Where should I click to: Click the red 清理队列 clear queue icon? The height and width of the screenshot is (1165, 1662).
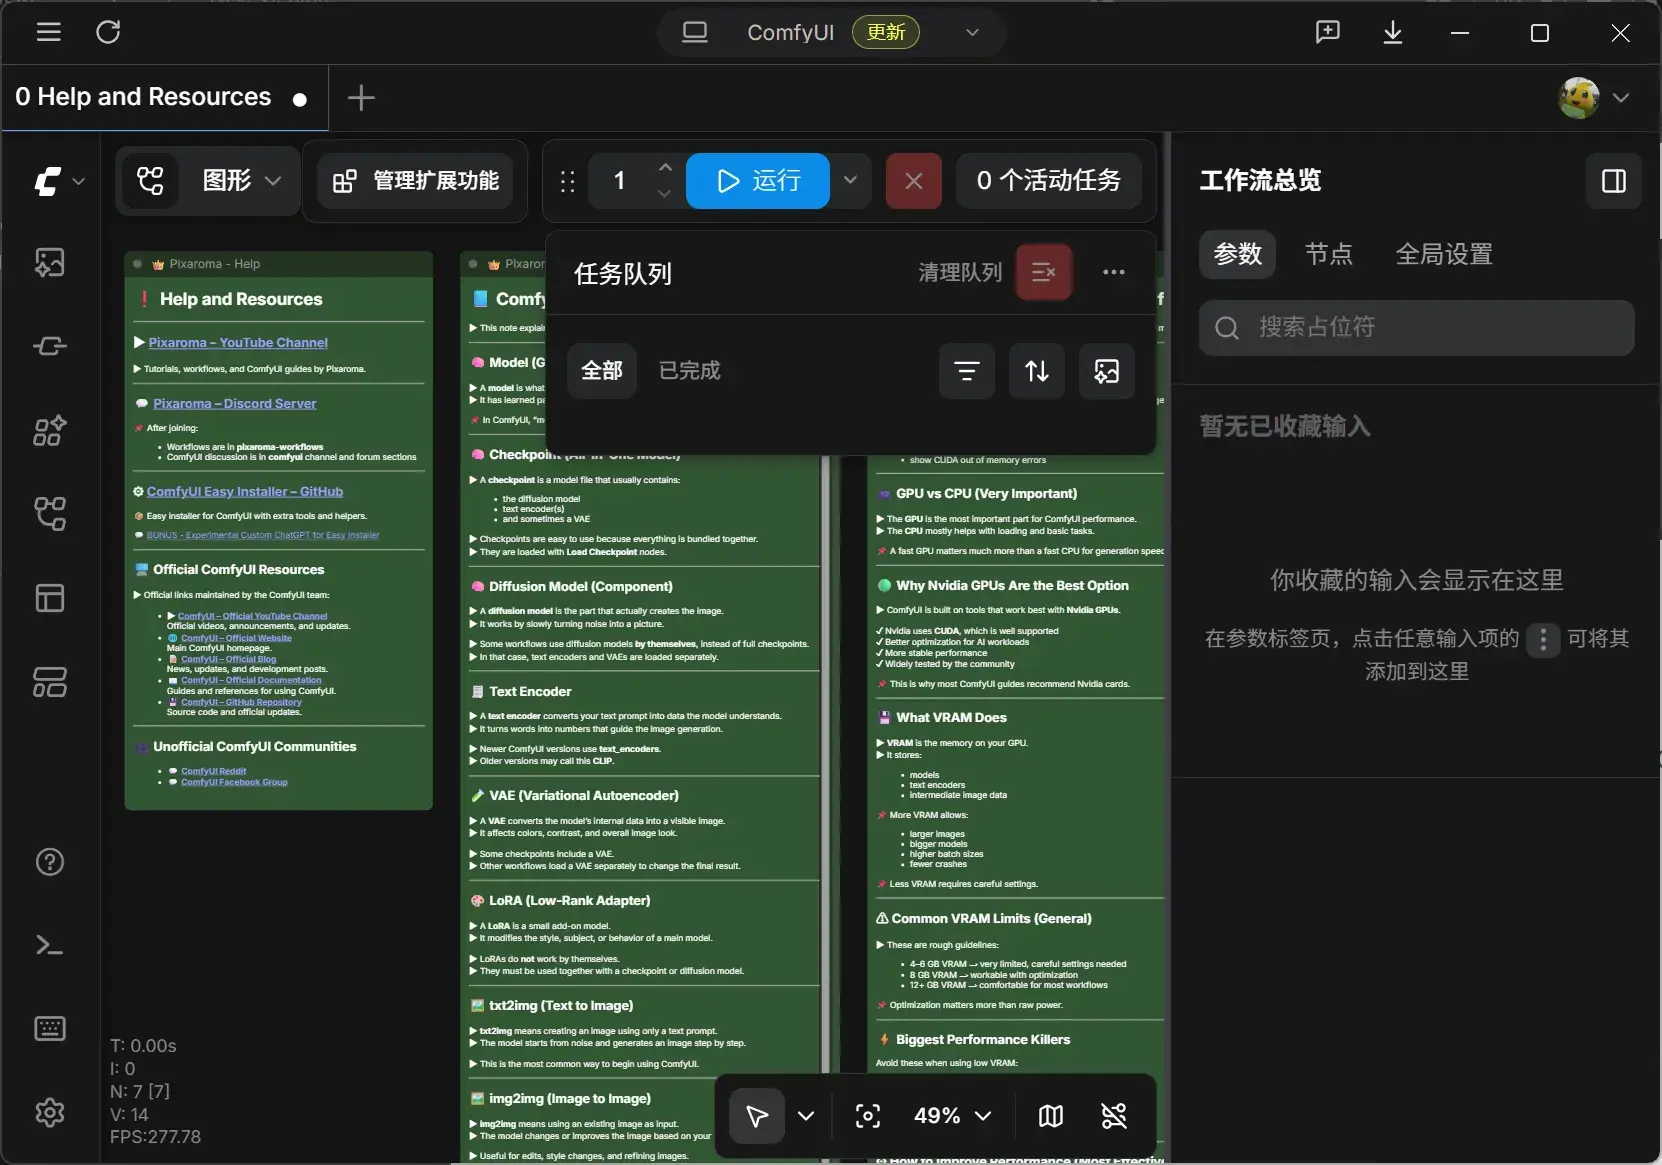1044,272
